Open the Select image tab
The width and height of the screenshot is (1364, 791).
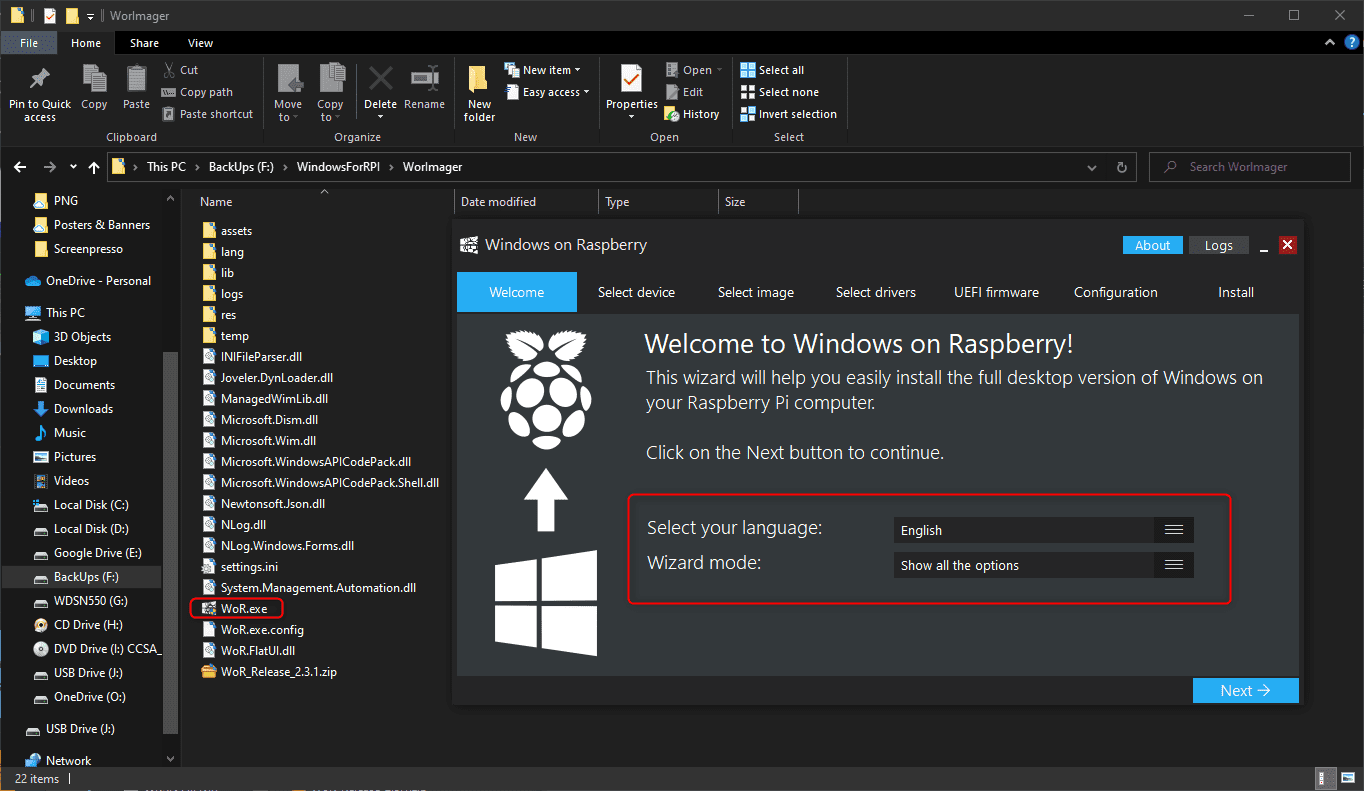(756, 292)
